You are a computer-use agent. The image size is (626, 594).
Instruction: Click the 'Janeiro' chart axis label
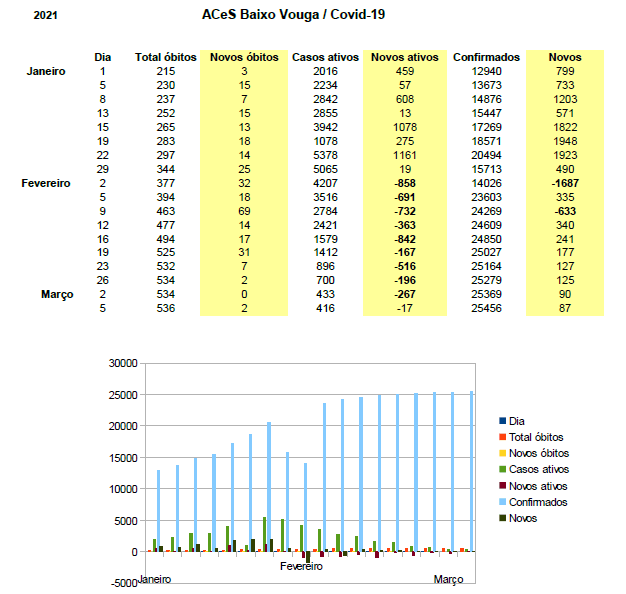[x=155, y=579]
